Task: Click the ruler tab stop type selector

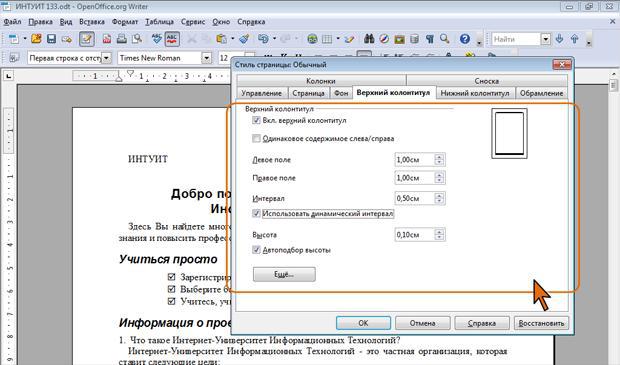Action: [9, 76]
